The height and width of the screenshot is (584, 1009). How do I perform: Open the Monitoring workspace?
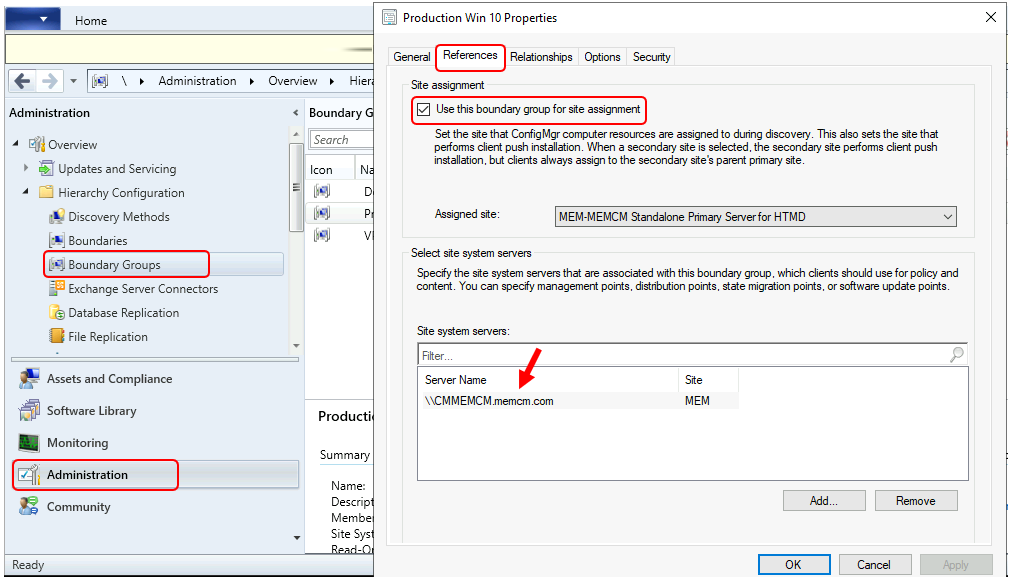(77, 443)
